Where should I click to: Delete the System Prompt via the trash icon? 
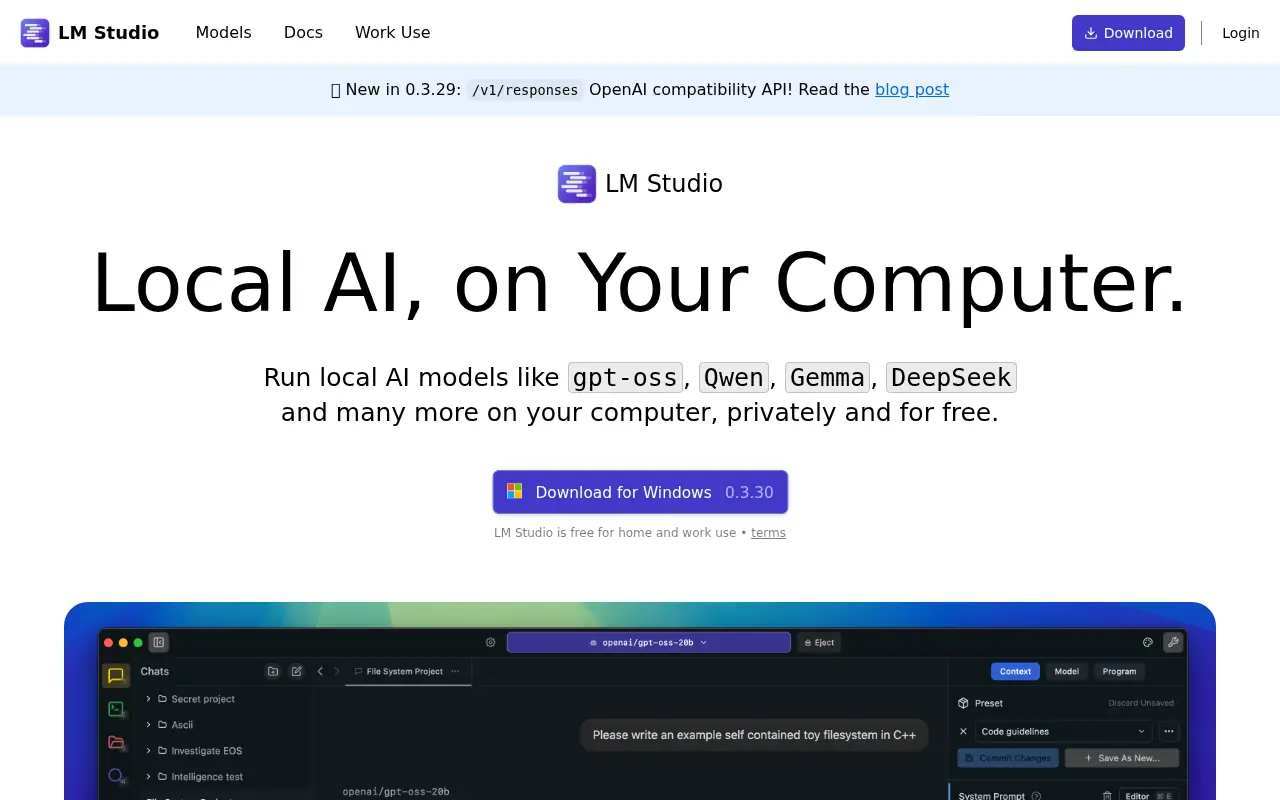coord(1107,796)
